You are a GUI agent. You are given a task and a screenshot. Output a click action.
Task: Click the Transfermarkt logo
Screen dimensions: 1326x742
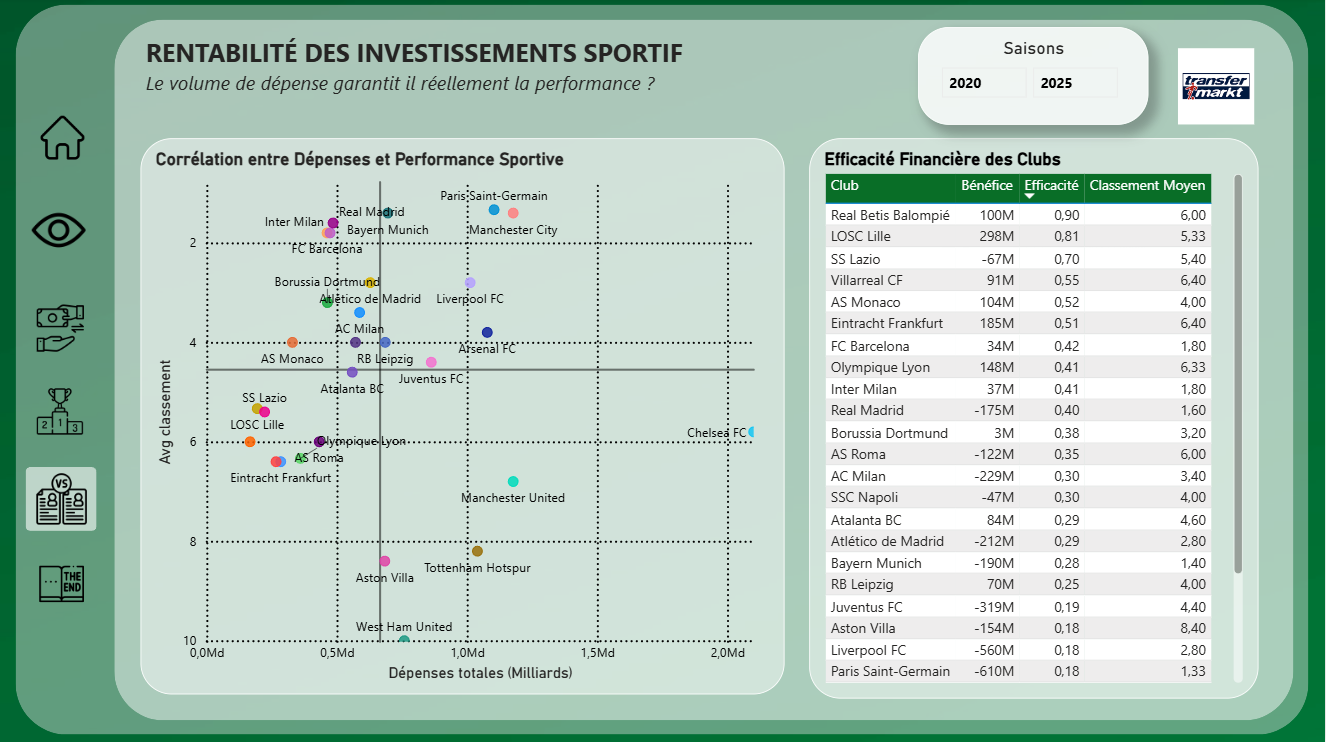[x=1215, y=85]
